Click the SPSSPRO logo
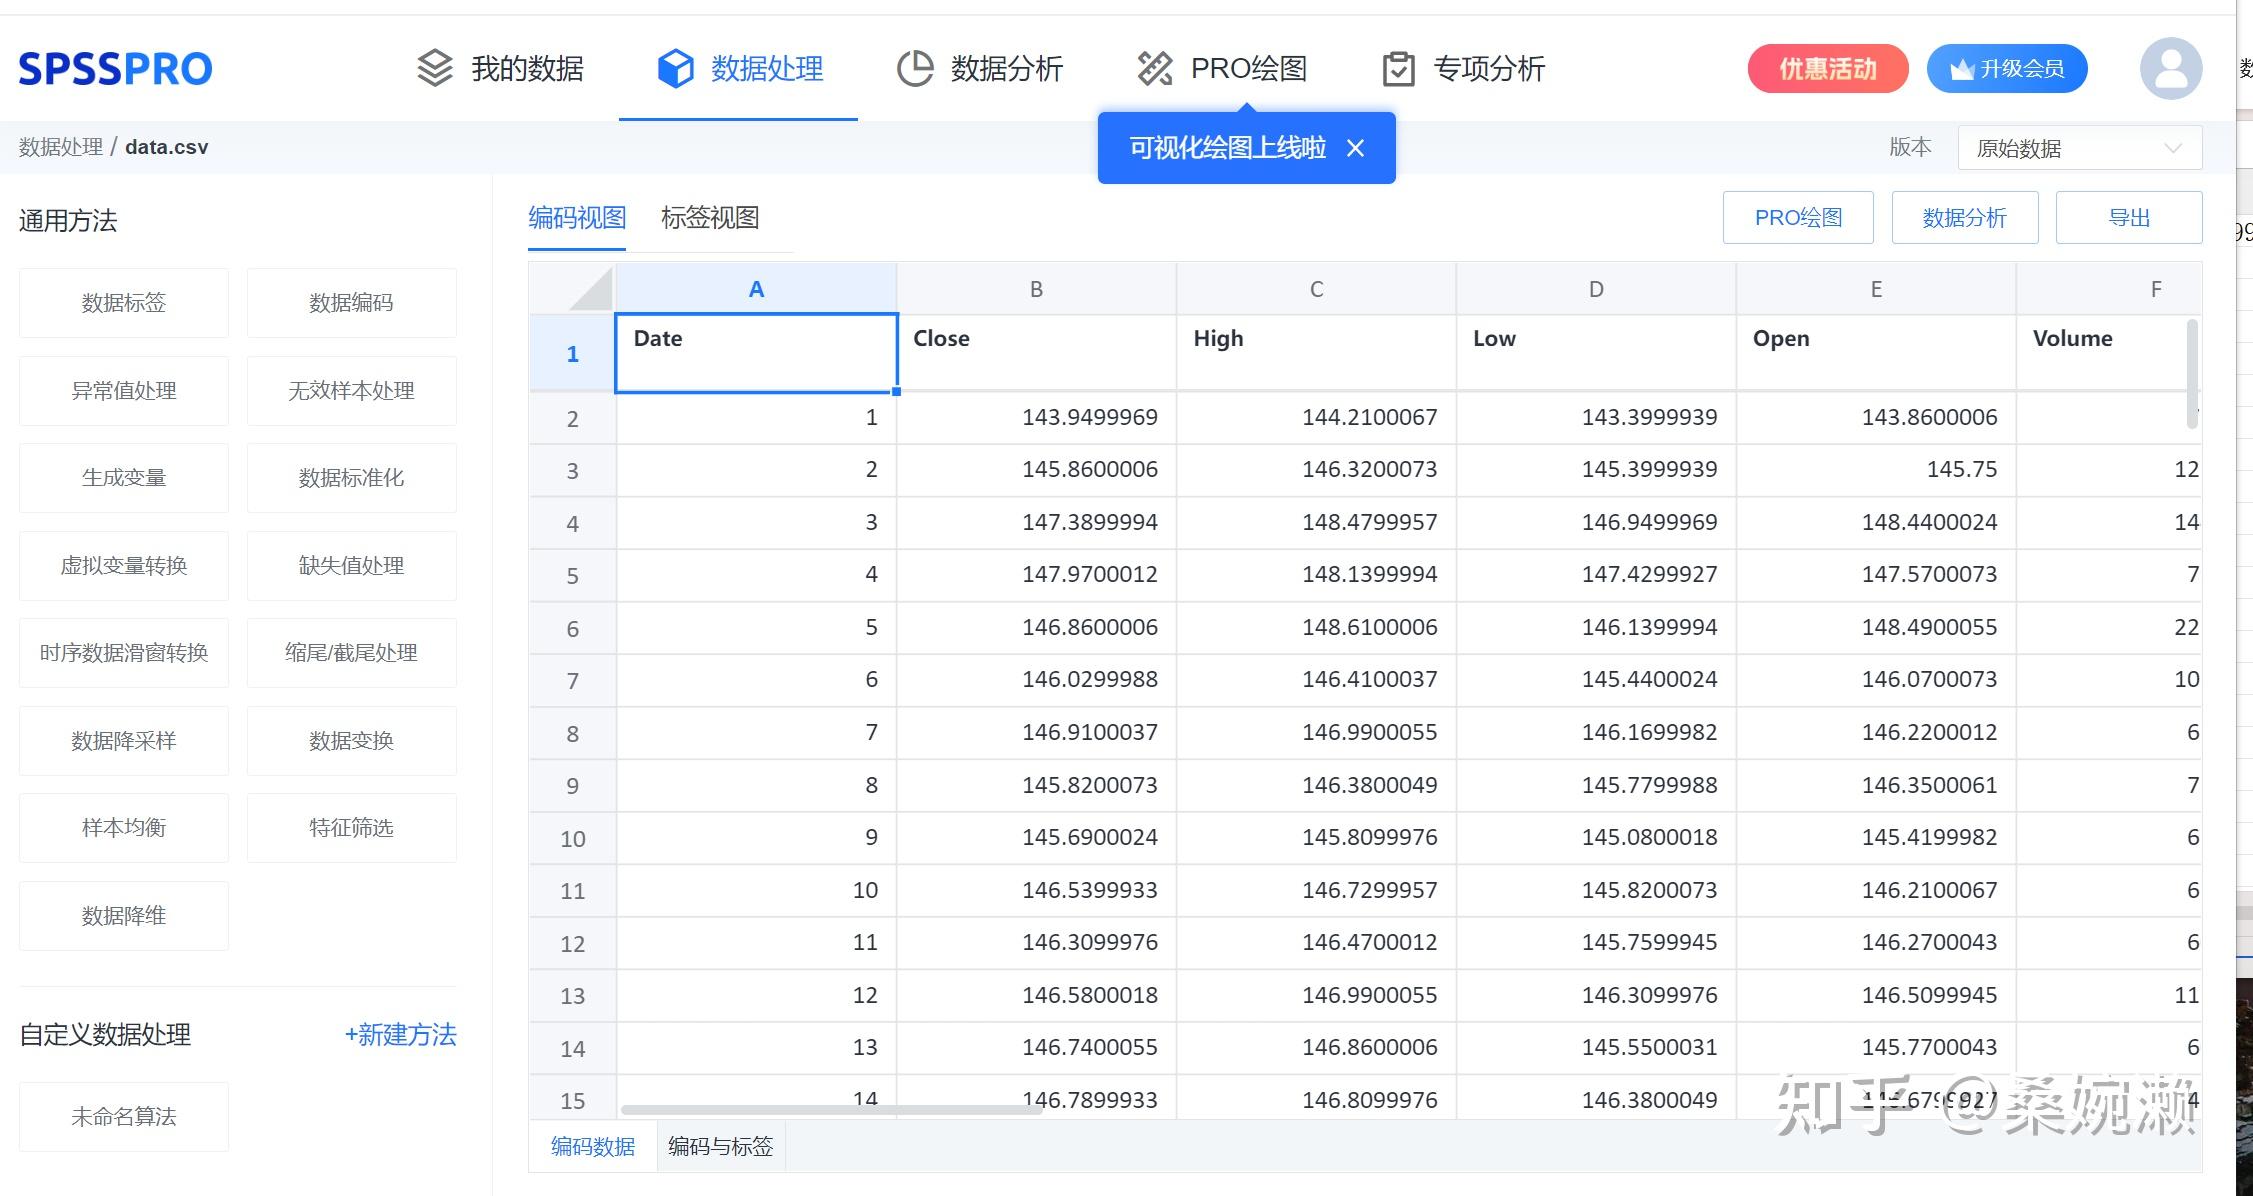 [x=114, y=68]
